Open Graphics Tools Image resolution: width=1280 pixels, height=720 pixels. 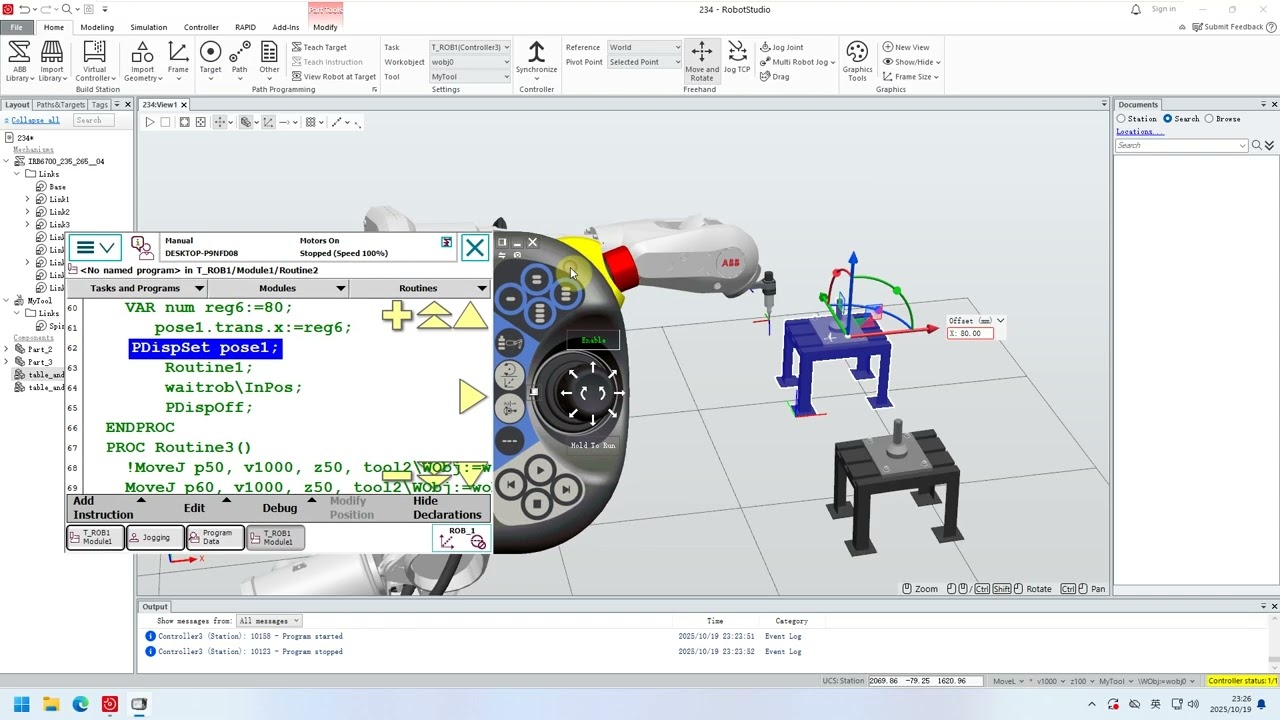click(857, 62)
